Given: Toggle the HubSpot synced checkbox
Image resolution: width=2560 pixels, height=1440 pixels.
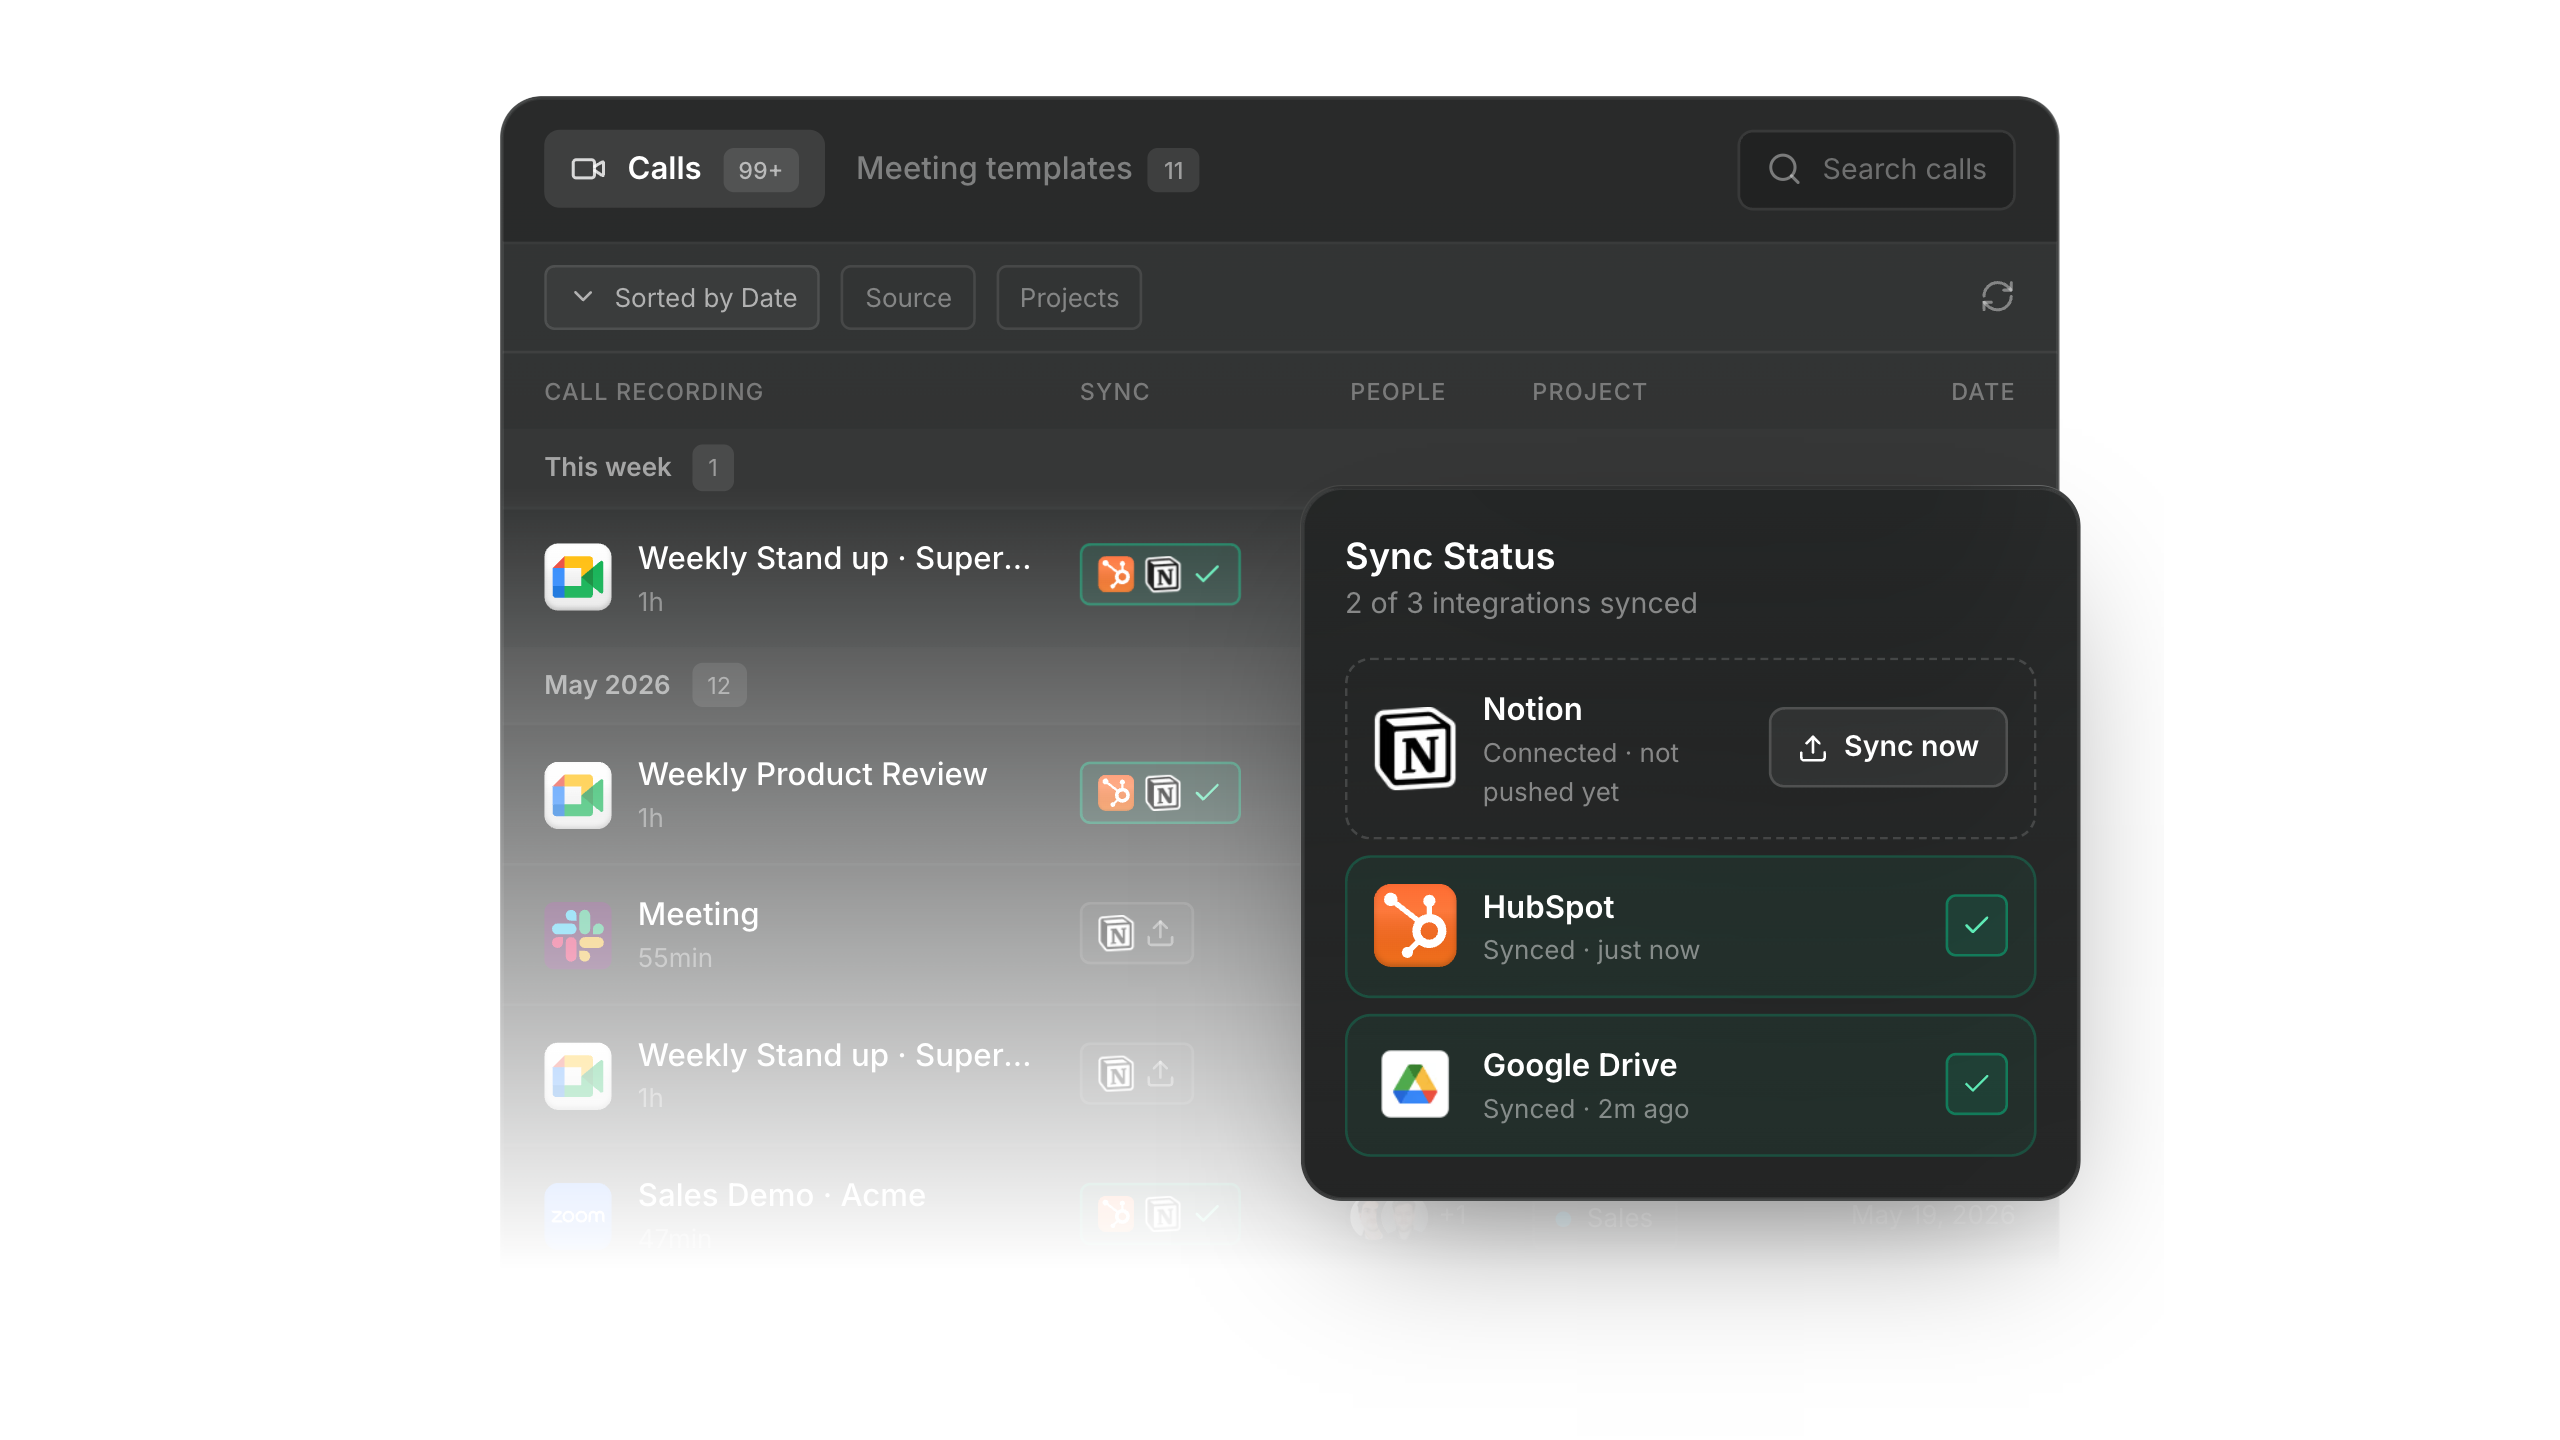Looking at the screenshot, I should [x=1976, y=925].
